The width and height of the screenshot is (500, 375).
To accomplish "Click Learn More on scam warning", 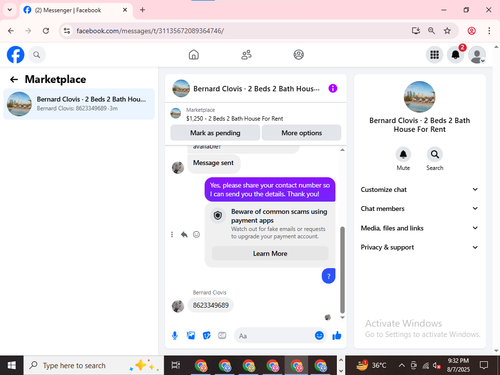I will point(270,253).
